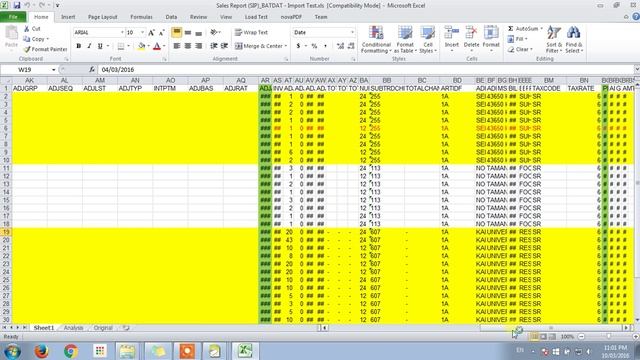Toggle Bold formatting

point(78,46)
